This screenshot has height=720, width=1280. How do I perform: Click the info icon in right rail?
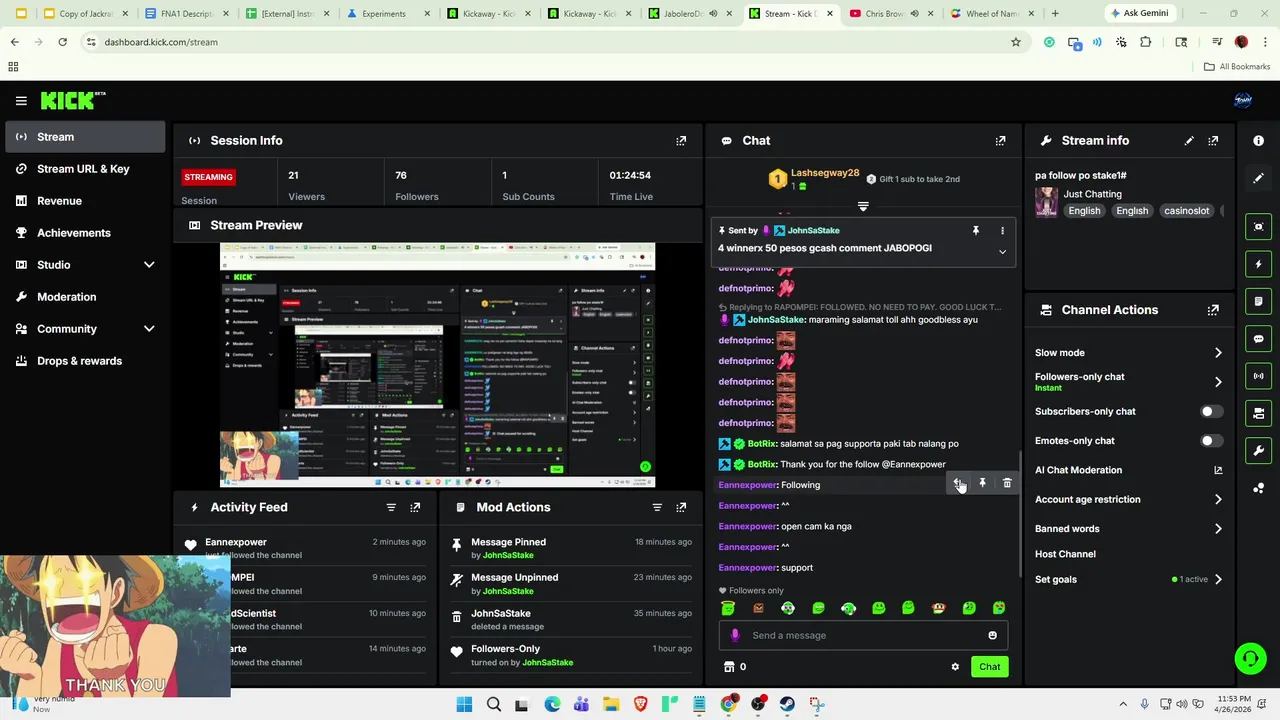point(1258,141)
